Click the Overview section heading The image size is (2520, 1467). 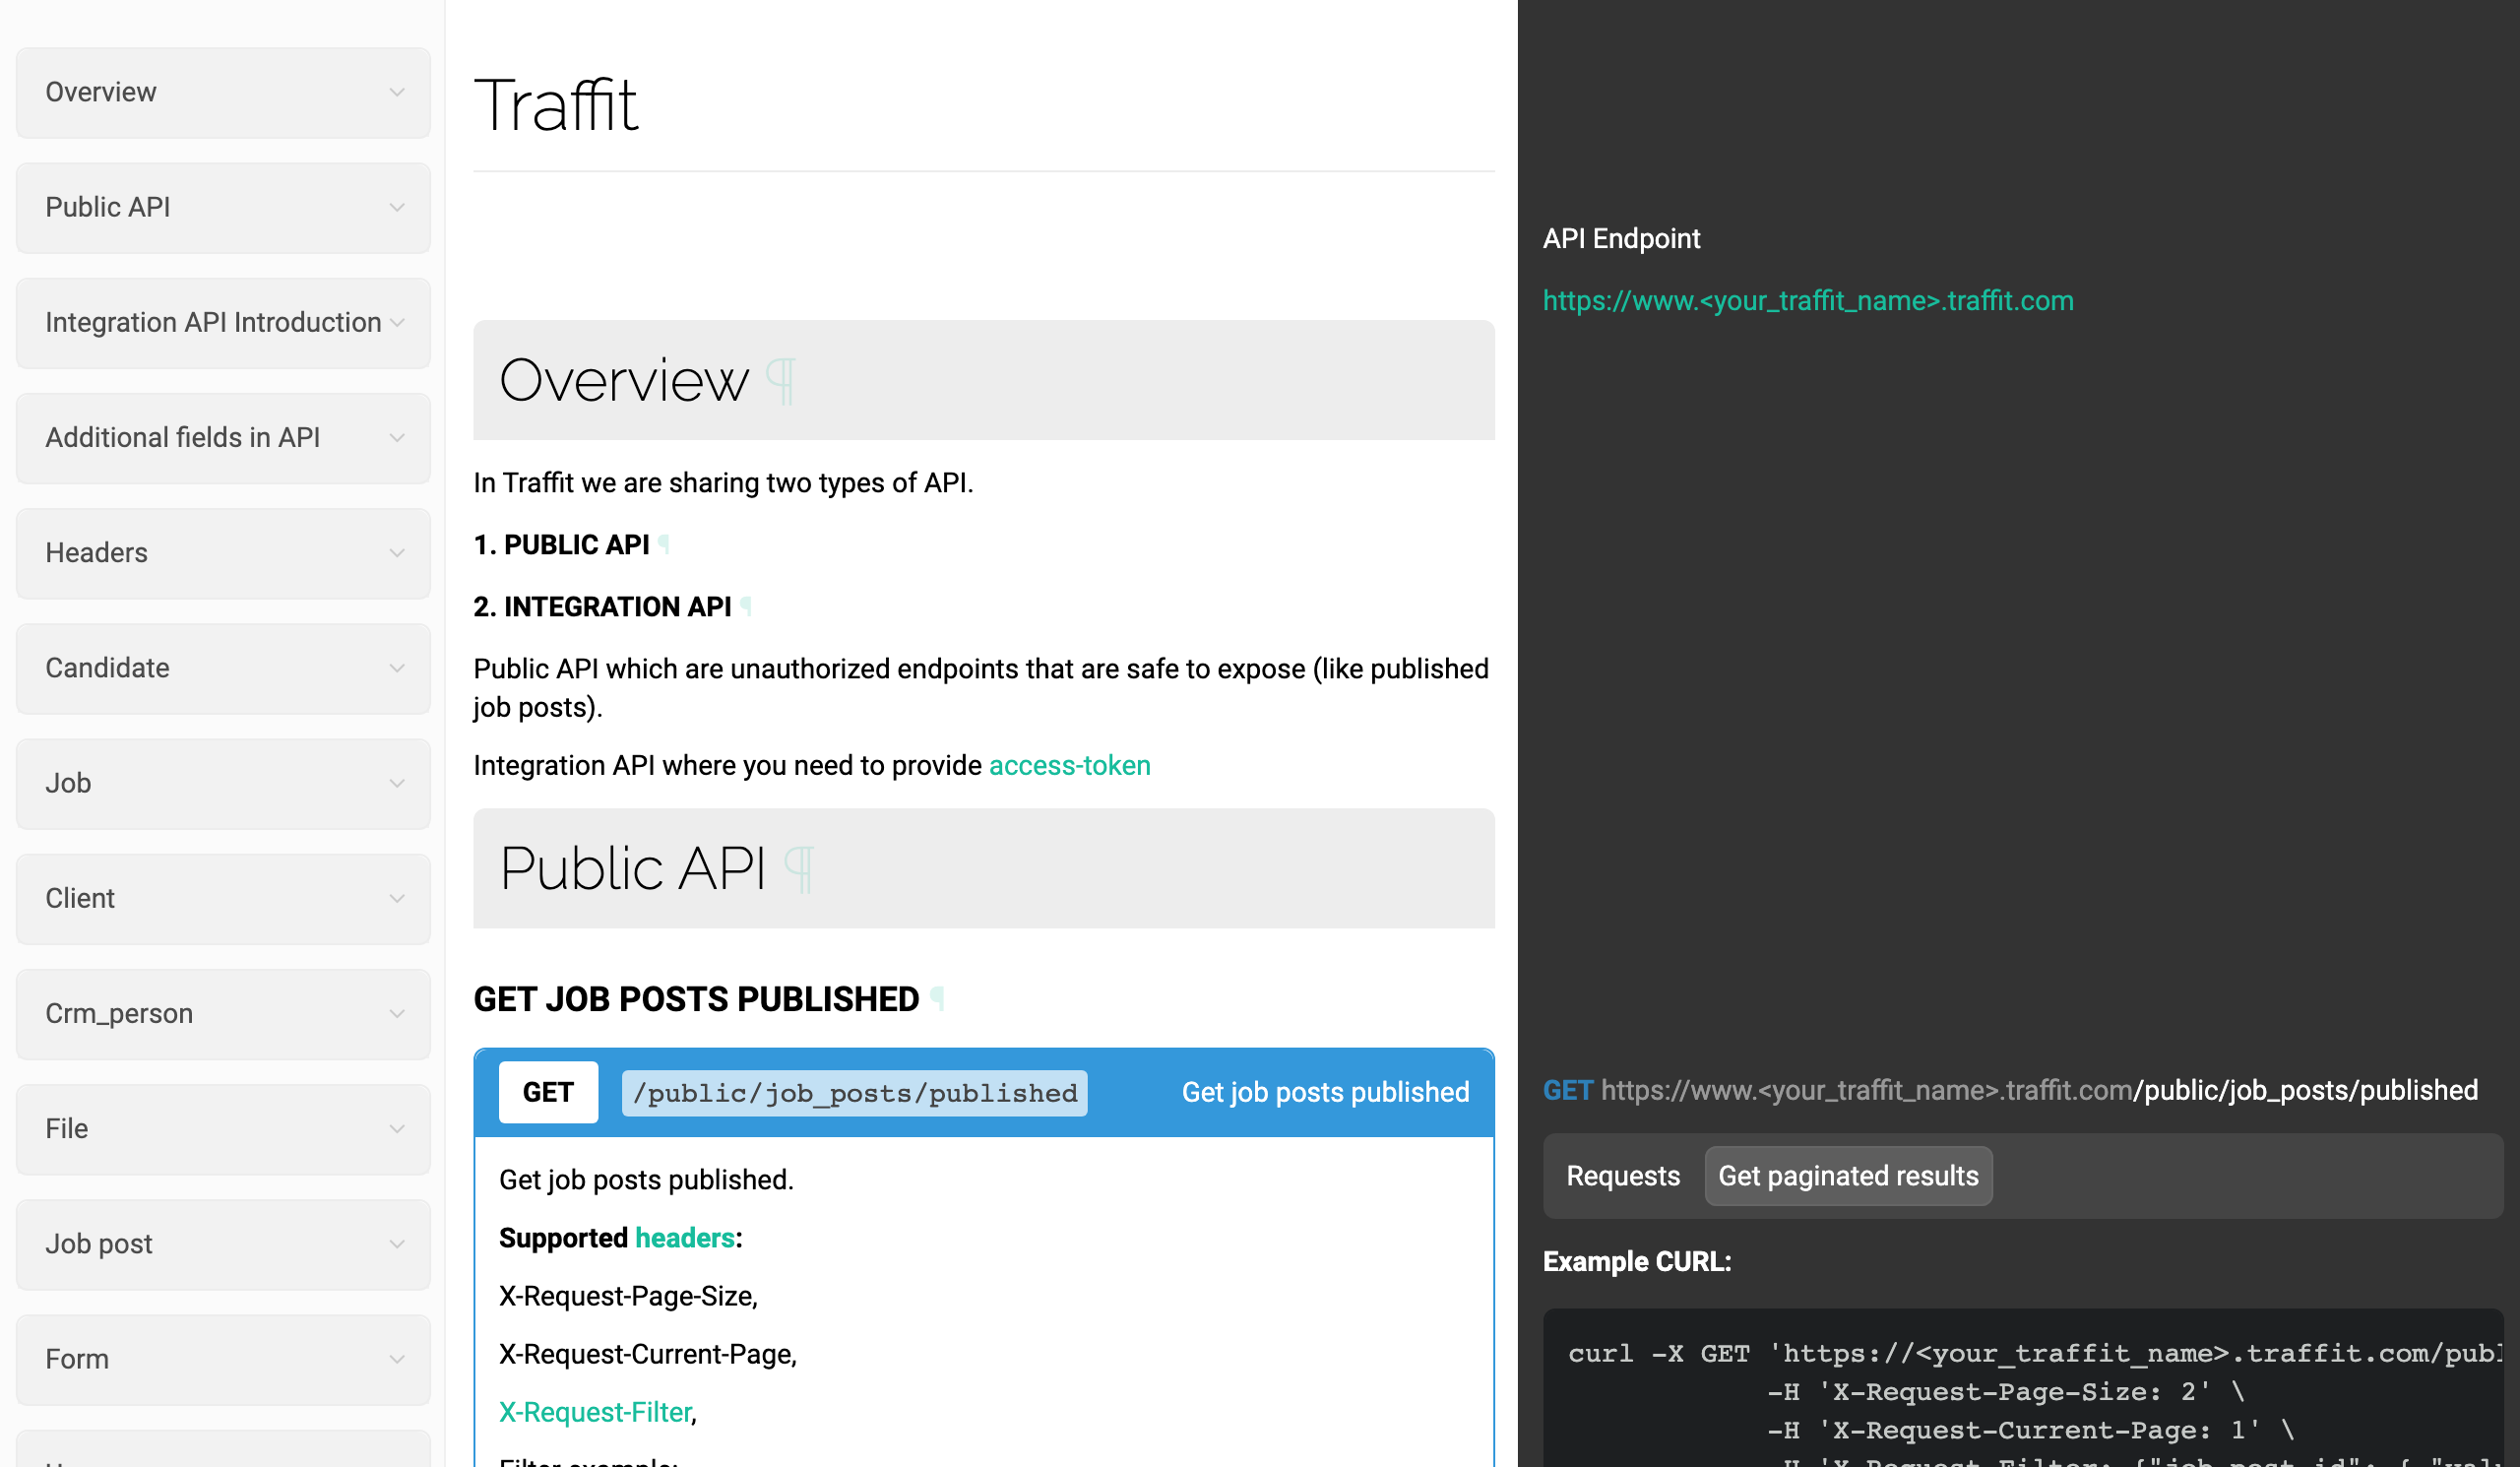pos(624,381)
